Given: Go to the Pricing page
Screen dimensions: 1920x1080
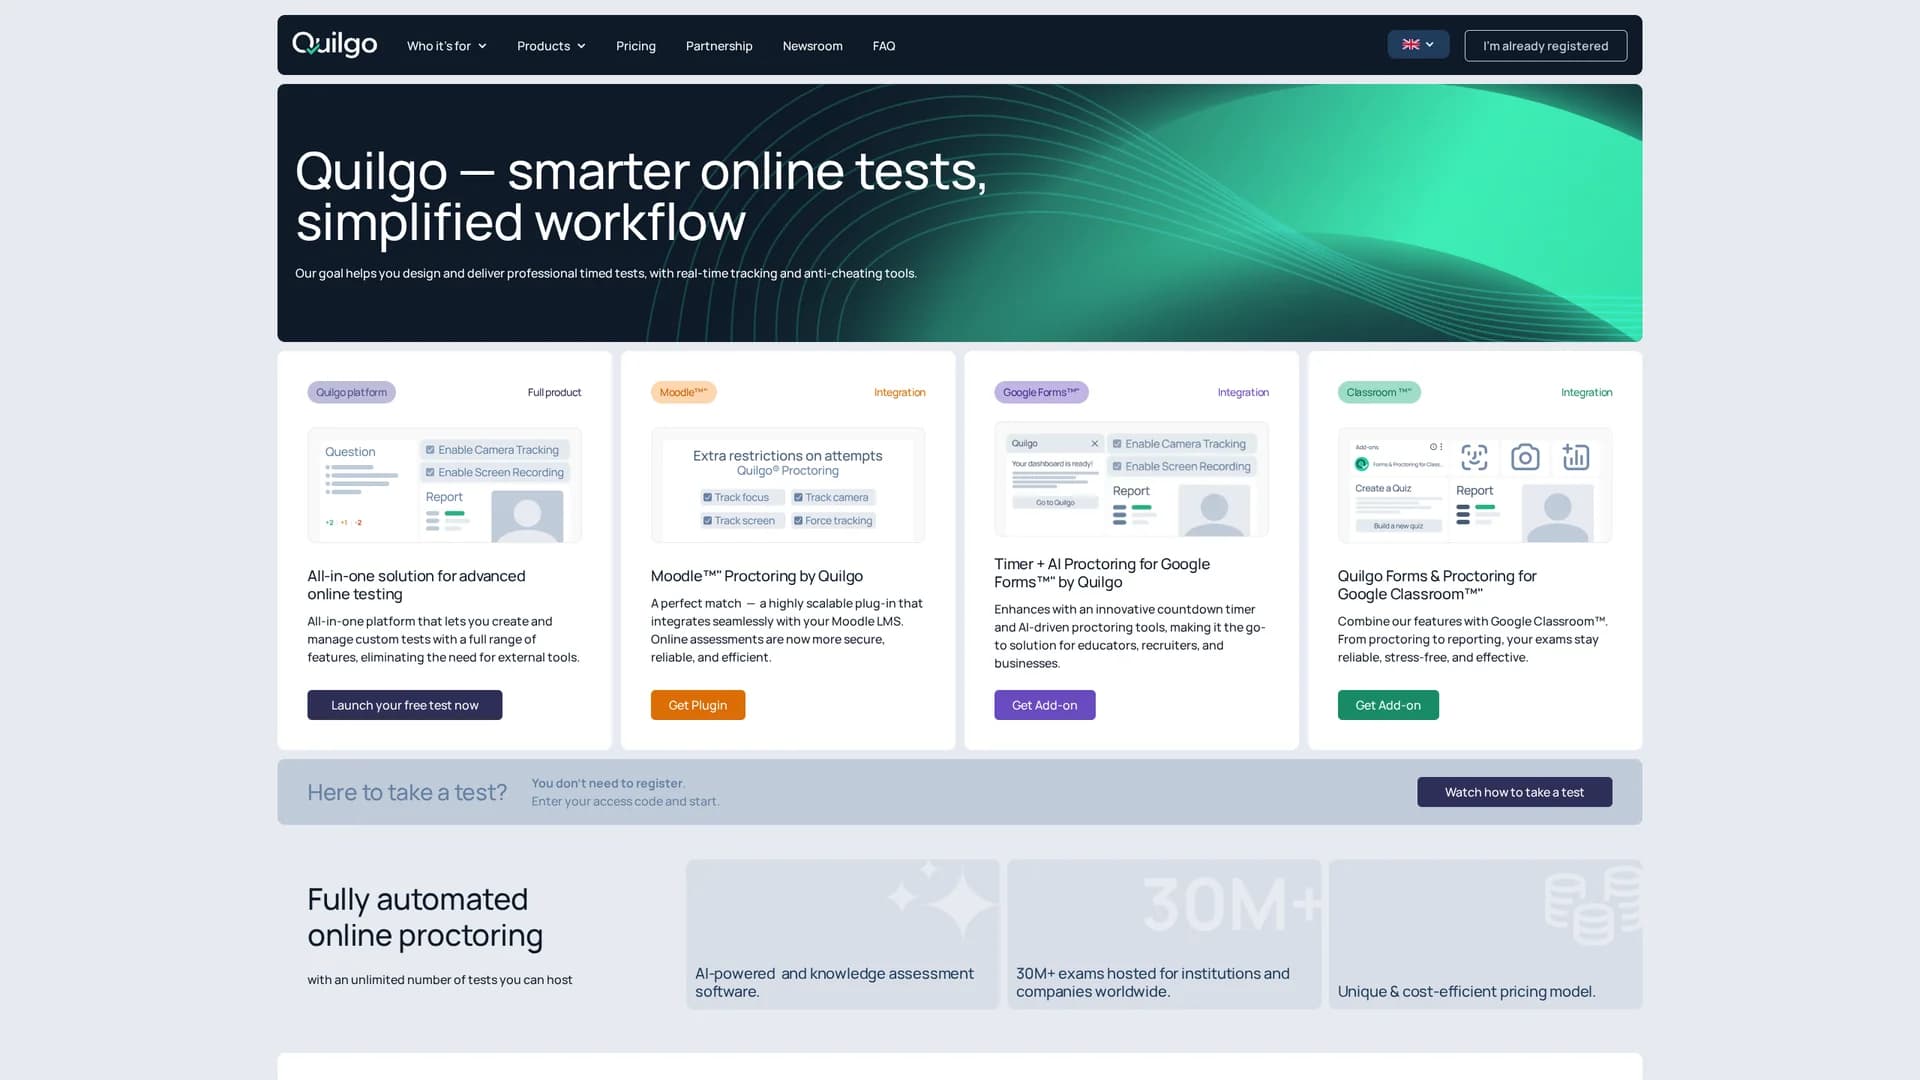Looking at the screenshot, I should [x=636, y=46].
